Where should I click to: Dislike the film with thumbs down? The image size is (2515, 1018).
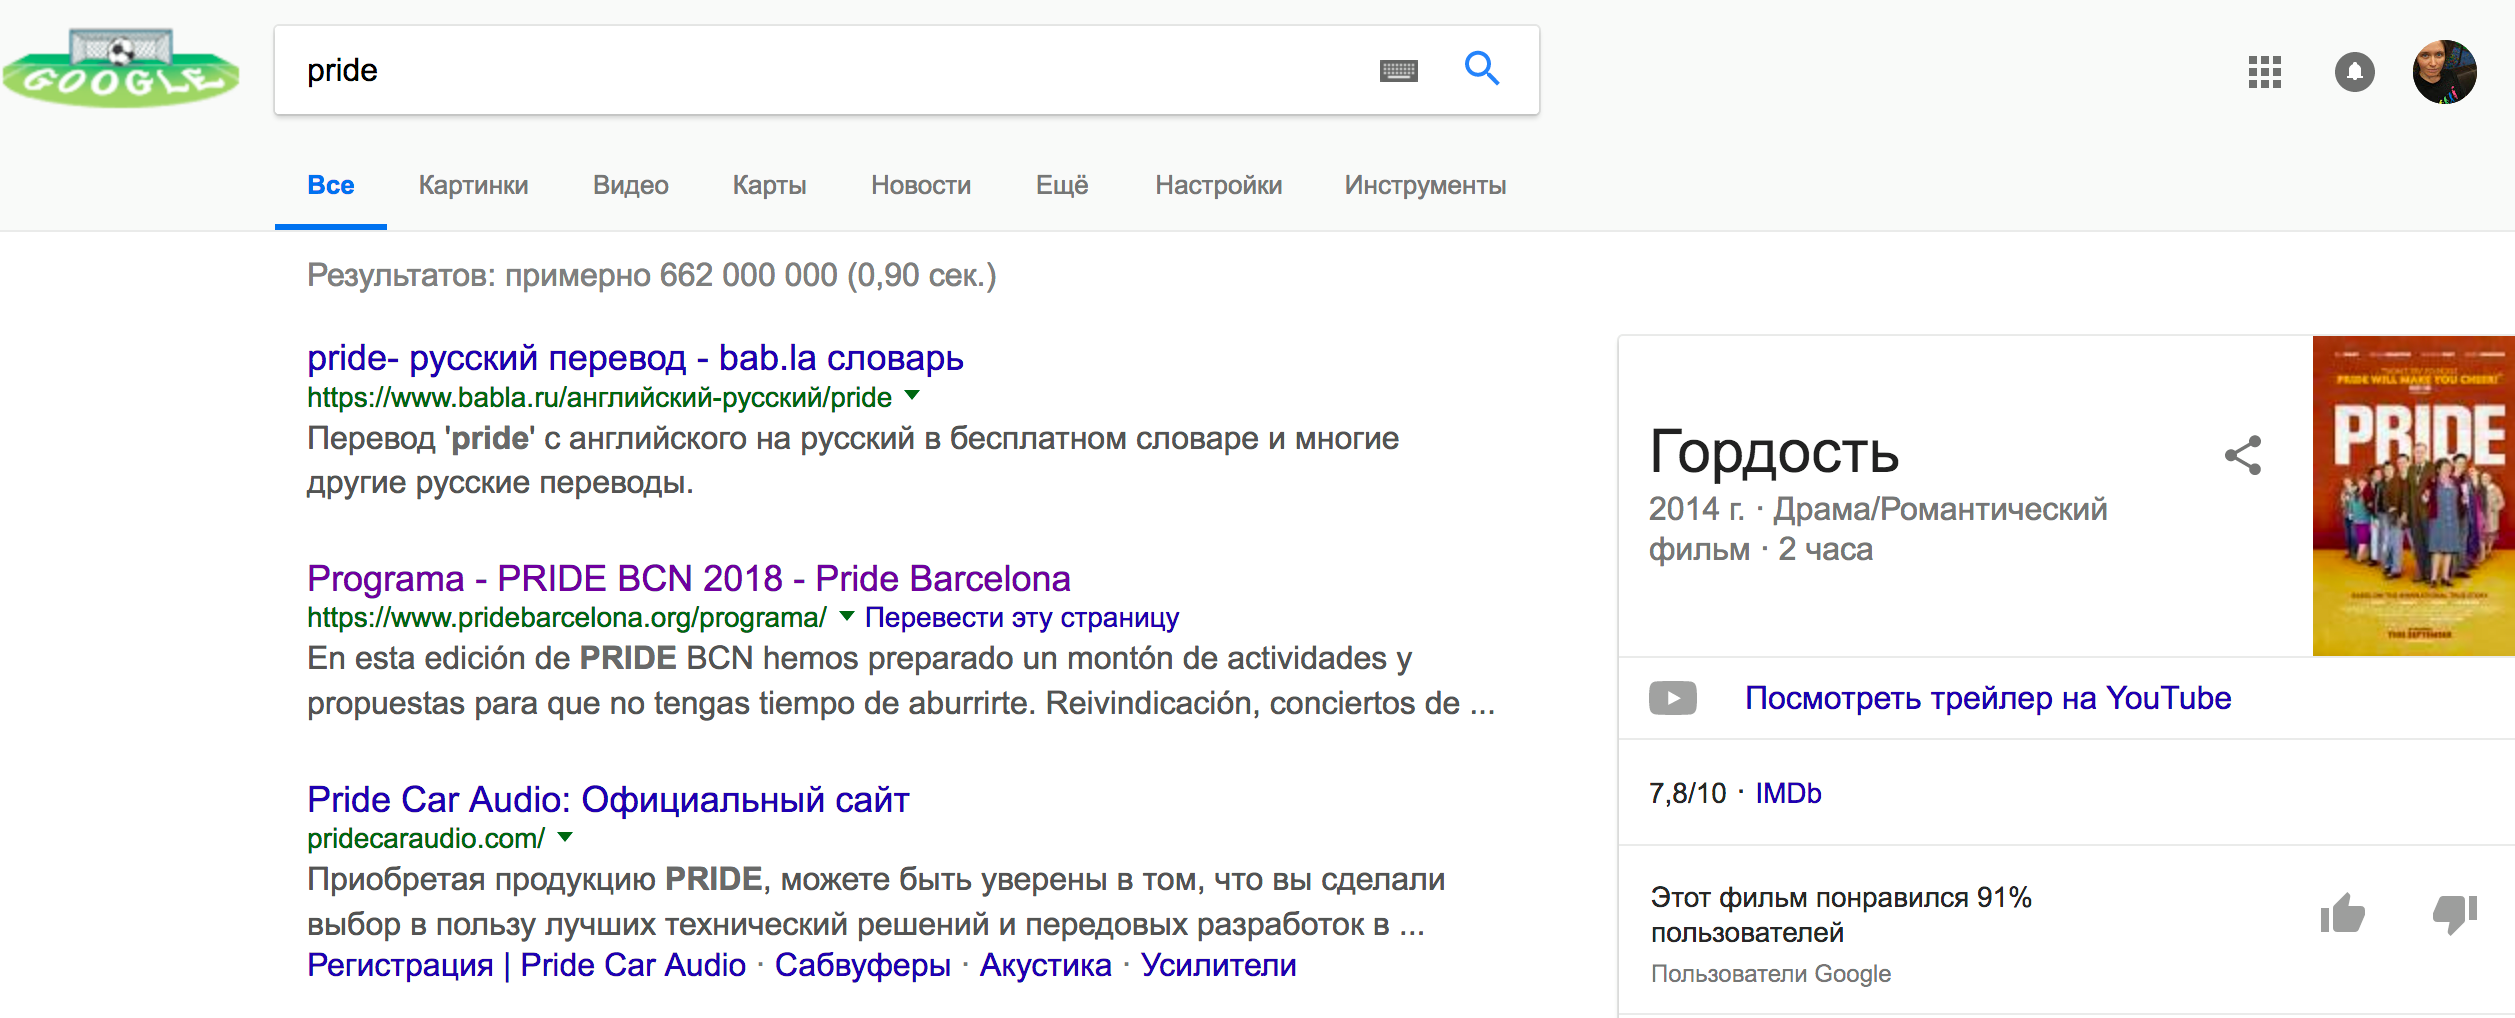[2454, 914]
